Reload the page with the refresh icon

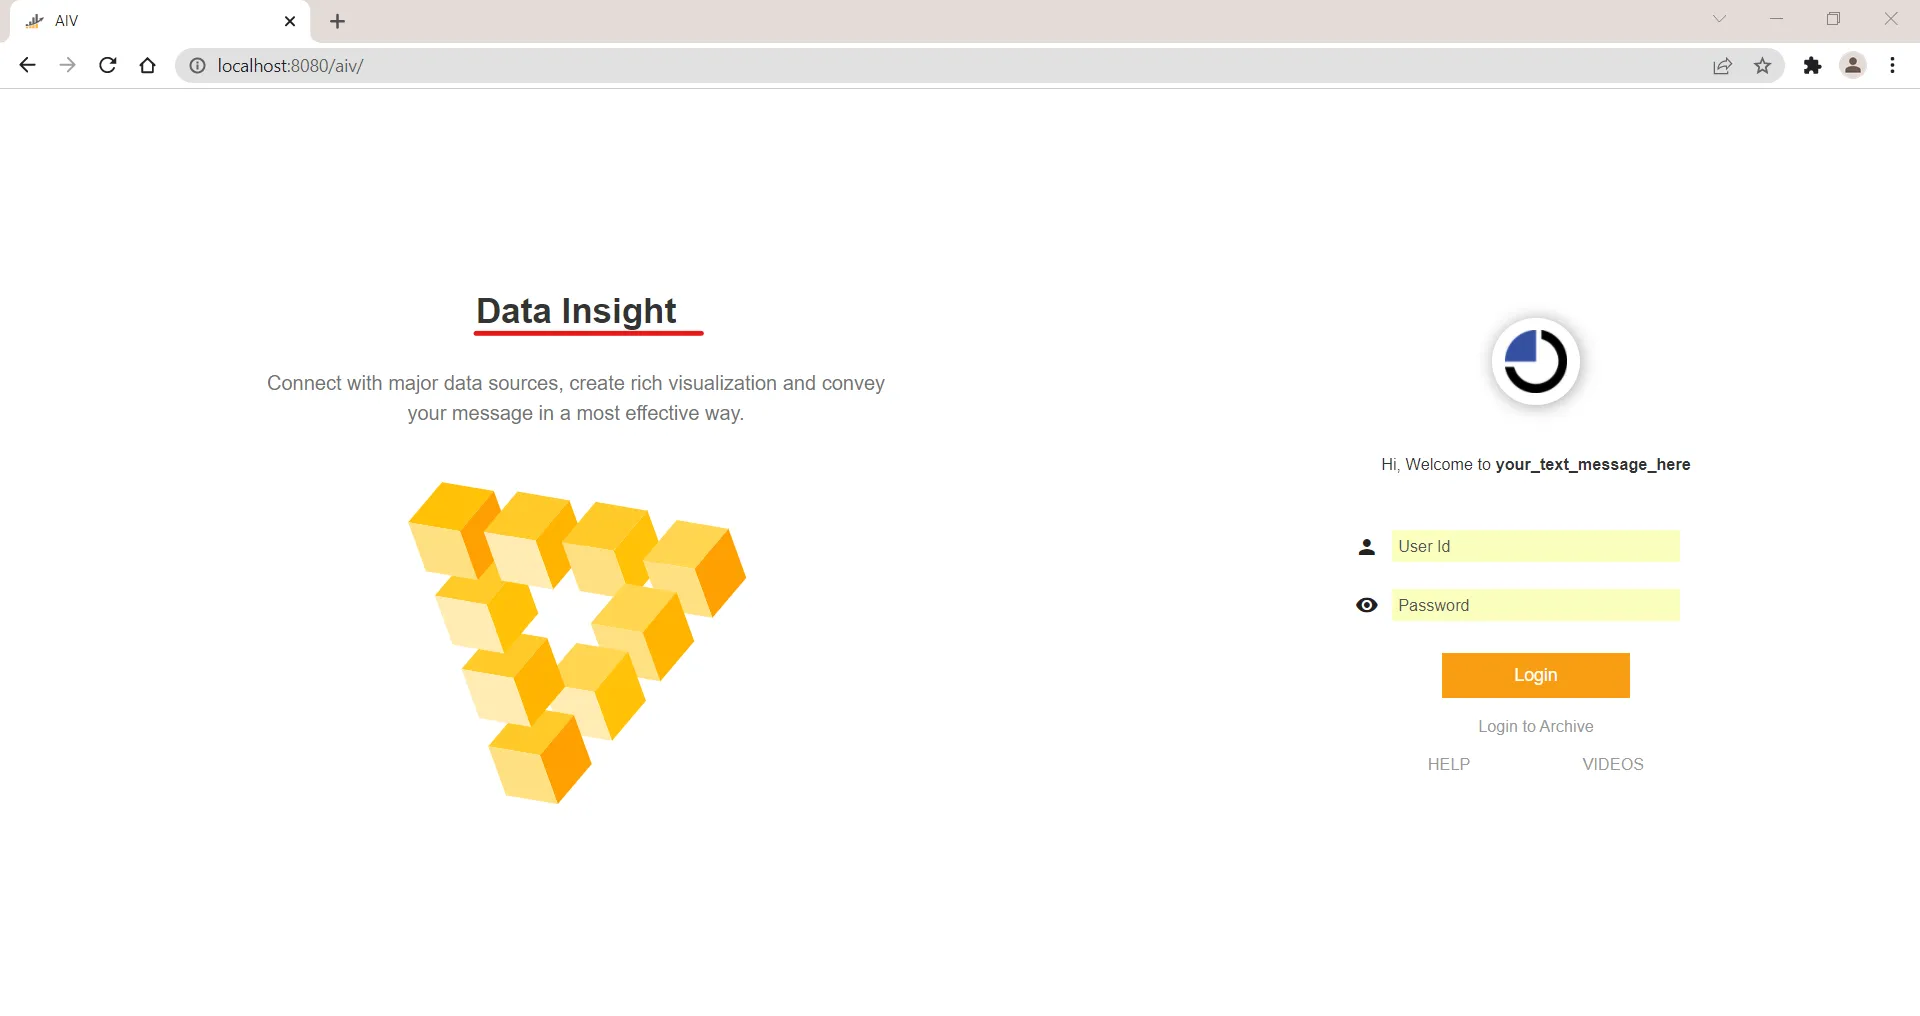pyautogui.click(x=108, y=66)
